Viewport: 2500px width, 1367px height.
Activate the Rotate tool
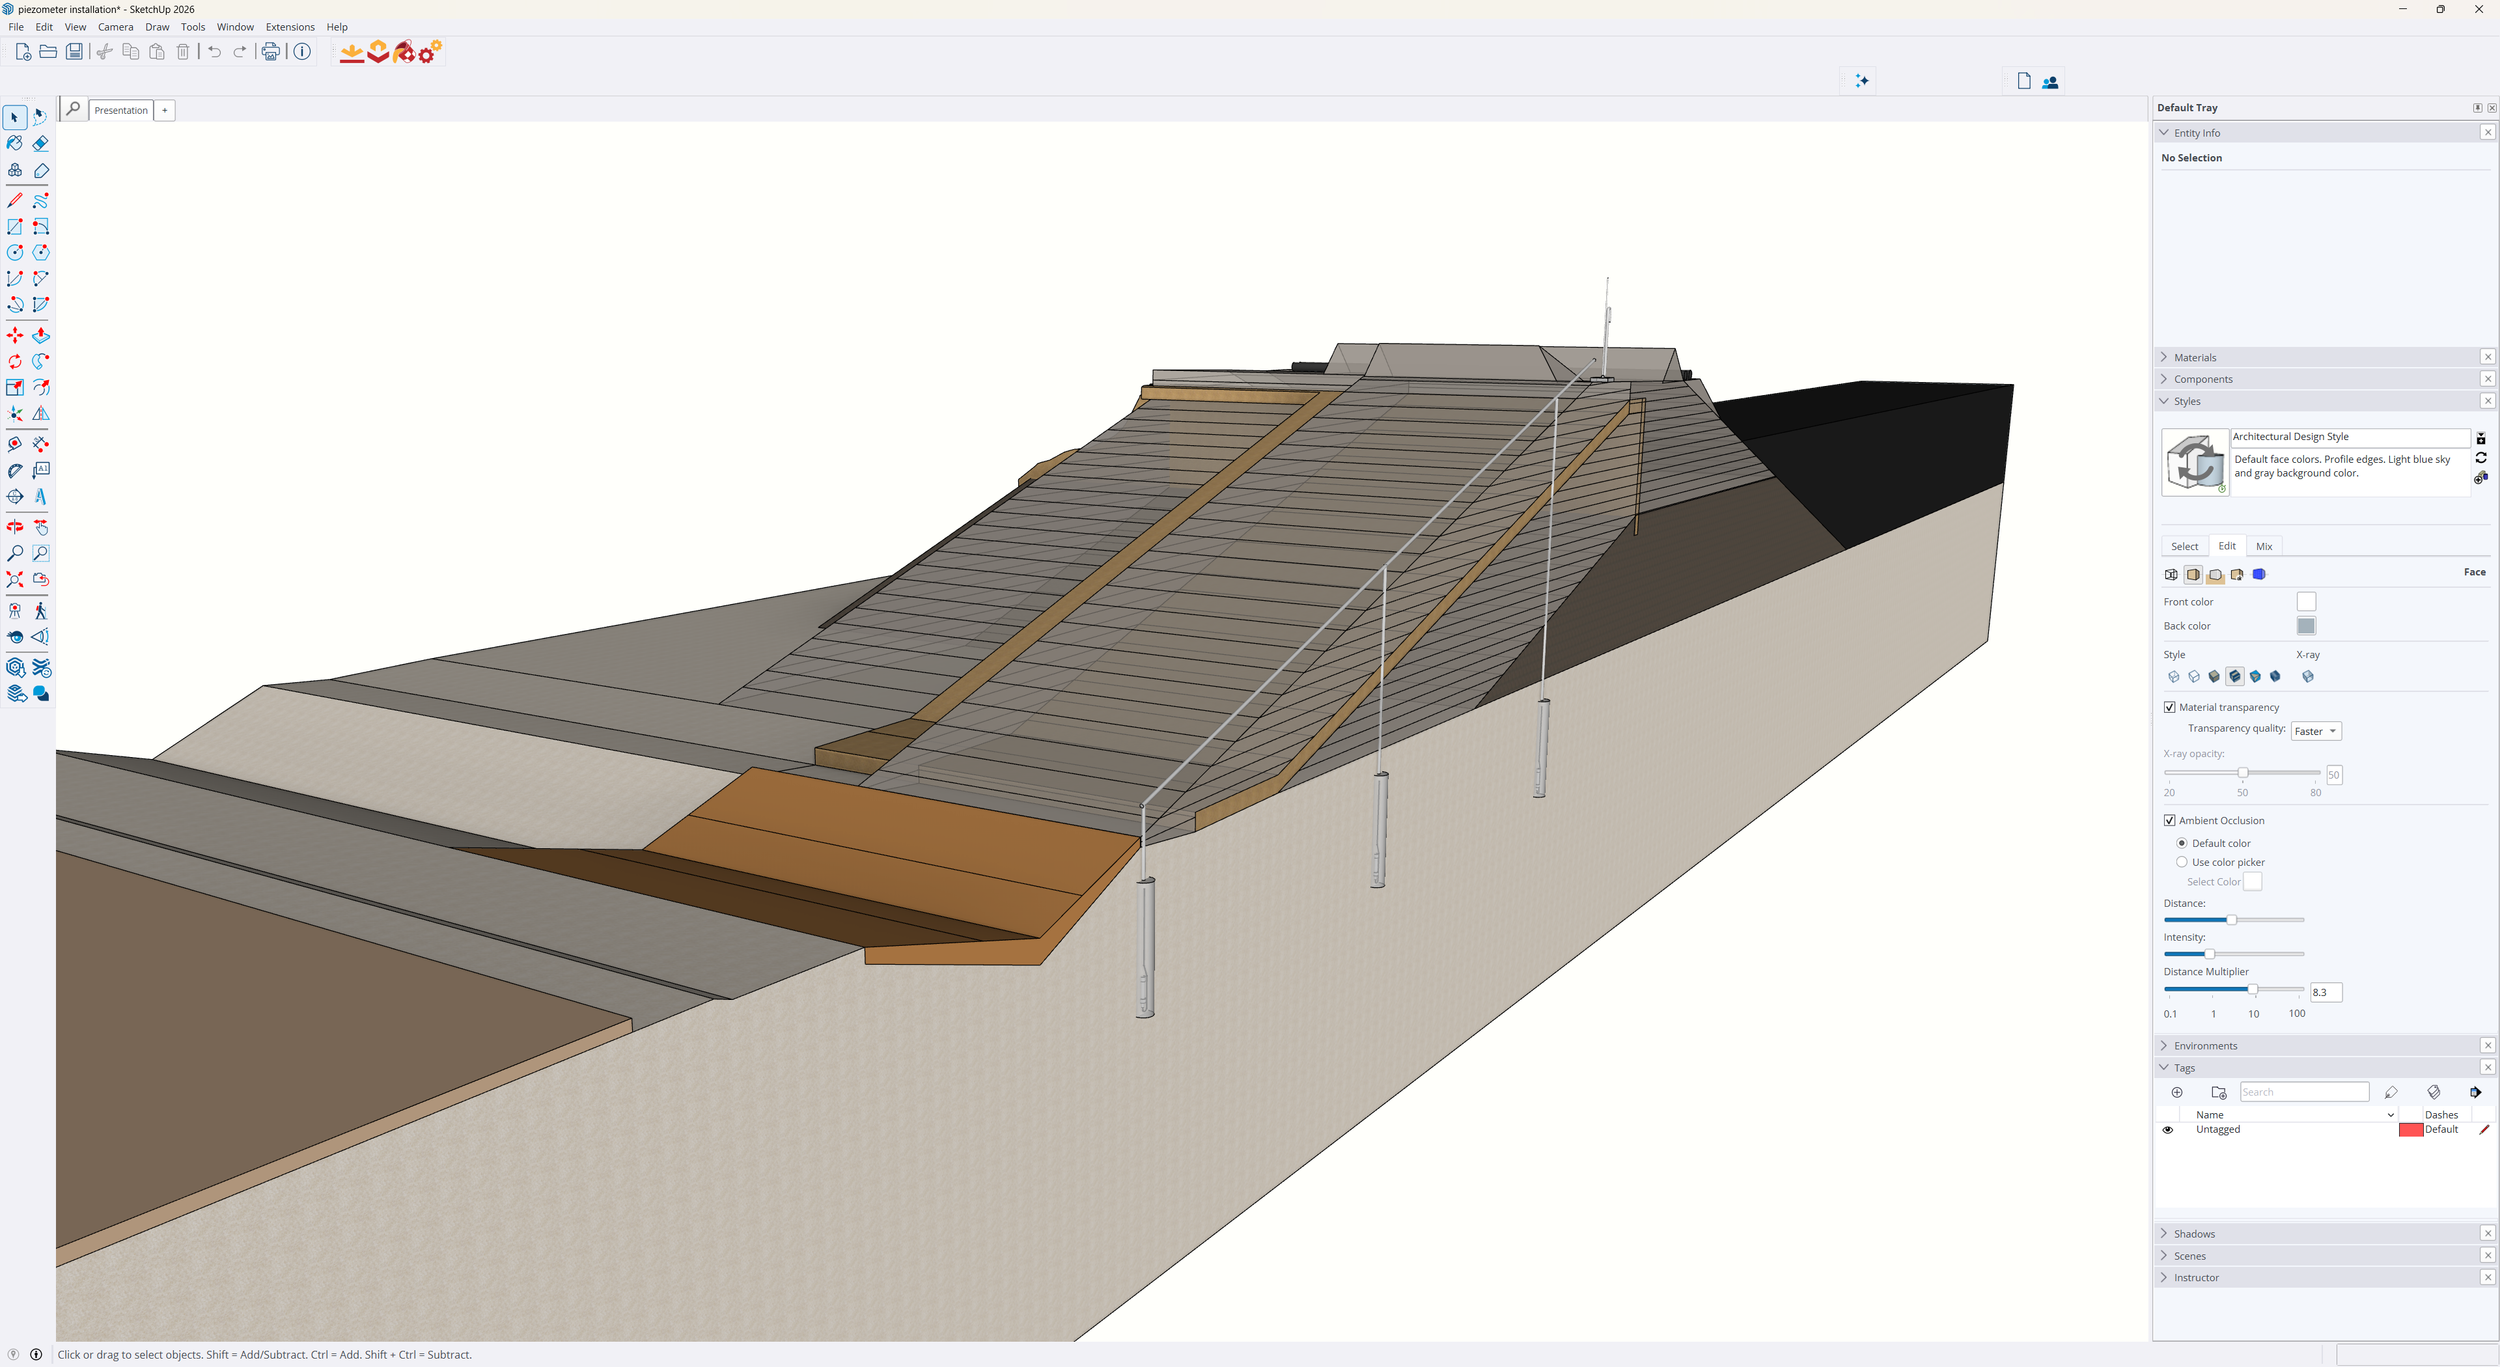pyautogui.click(x=15, y=362)
